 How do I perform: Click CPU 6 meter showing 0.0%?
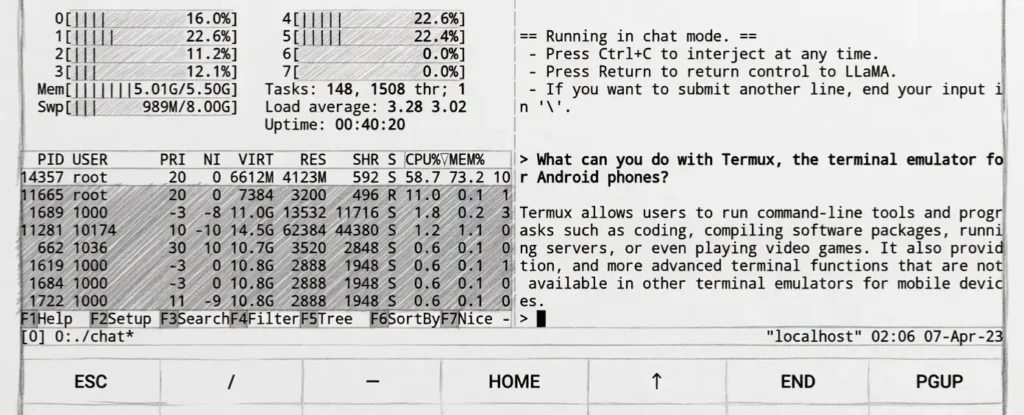tap(374, 54)
